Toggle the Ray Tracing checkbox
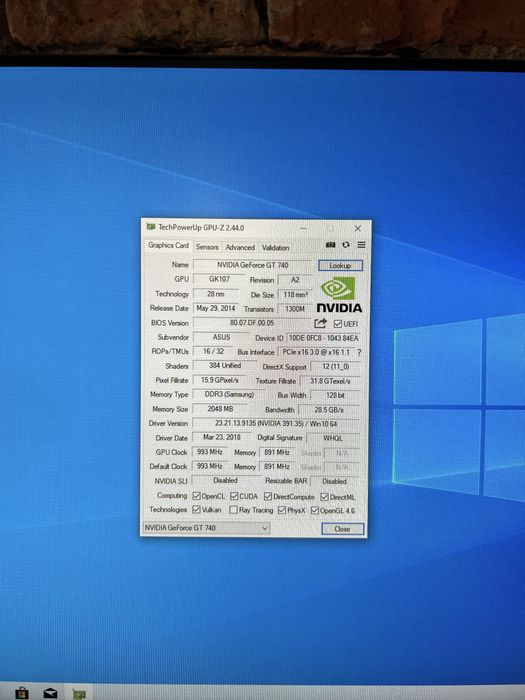 (233, 510)
